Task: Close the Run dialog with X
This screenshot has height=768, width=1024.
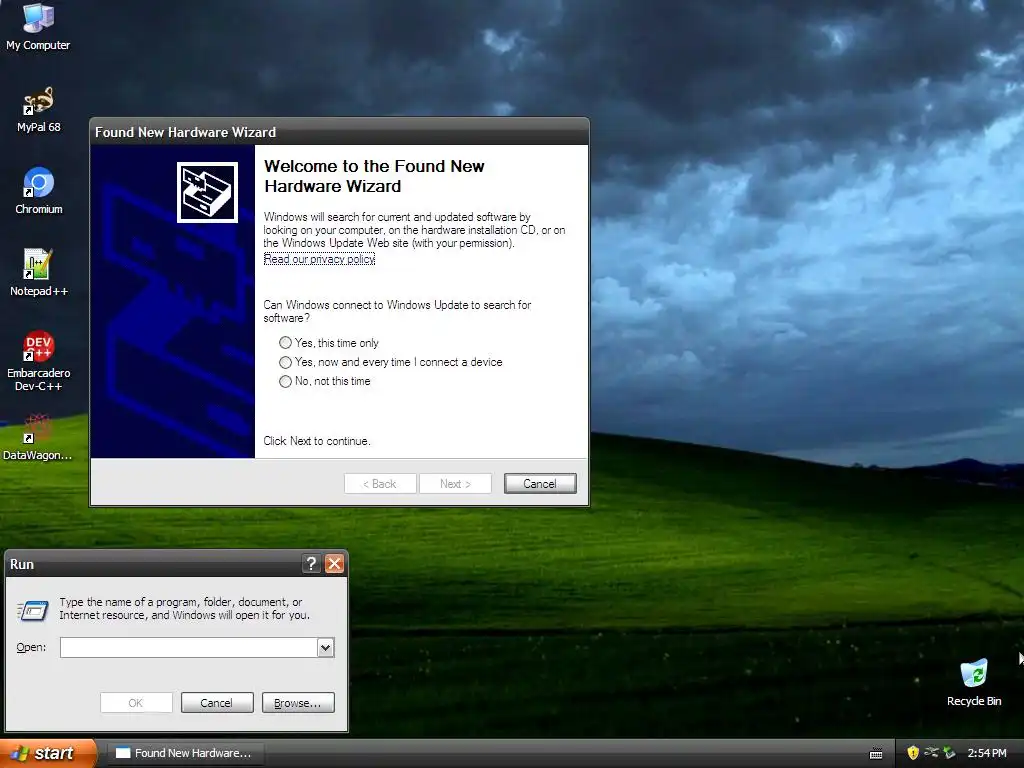Action: (334, 564)
